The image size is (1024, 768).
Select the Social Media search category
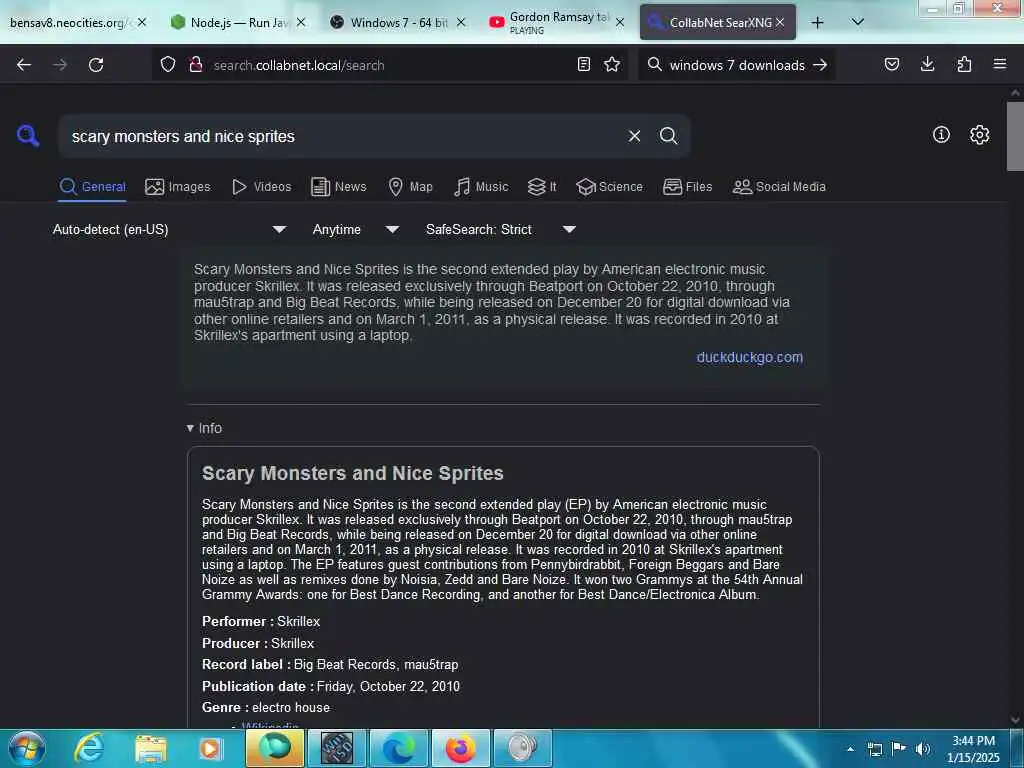[x=779, y=187]
